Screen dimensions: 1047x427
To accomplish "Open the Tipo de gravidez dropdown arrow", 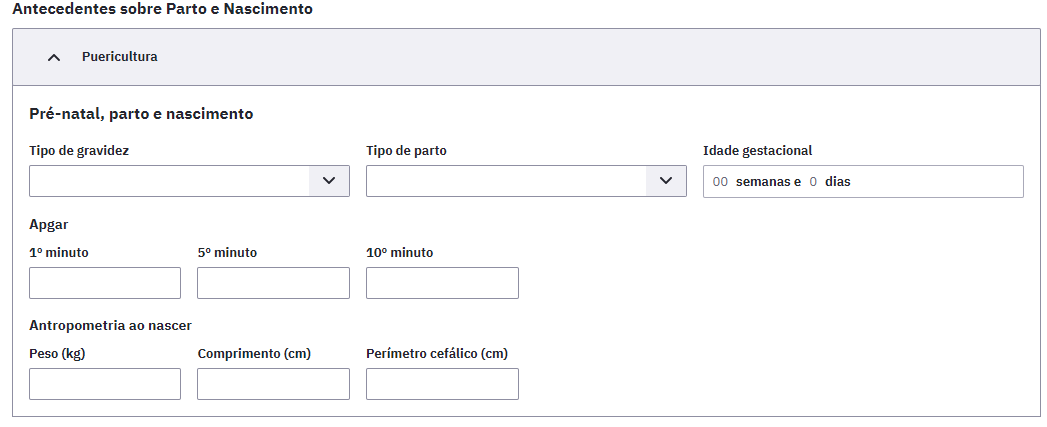I will point(329,181).
